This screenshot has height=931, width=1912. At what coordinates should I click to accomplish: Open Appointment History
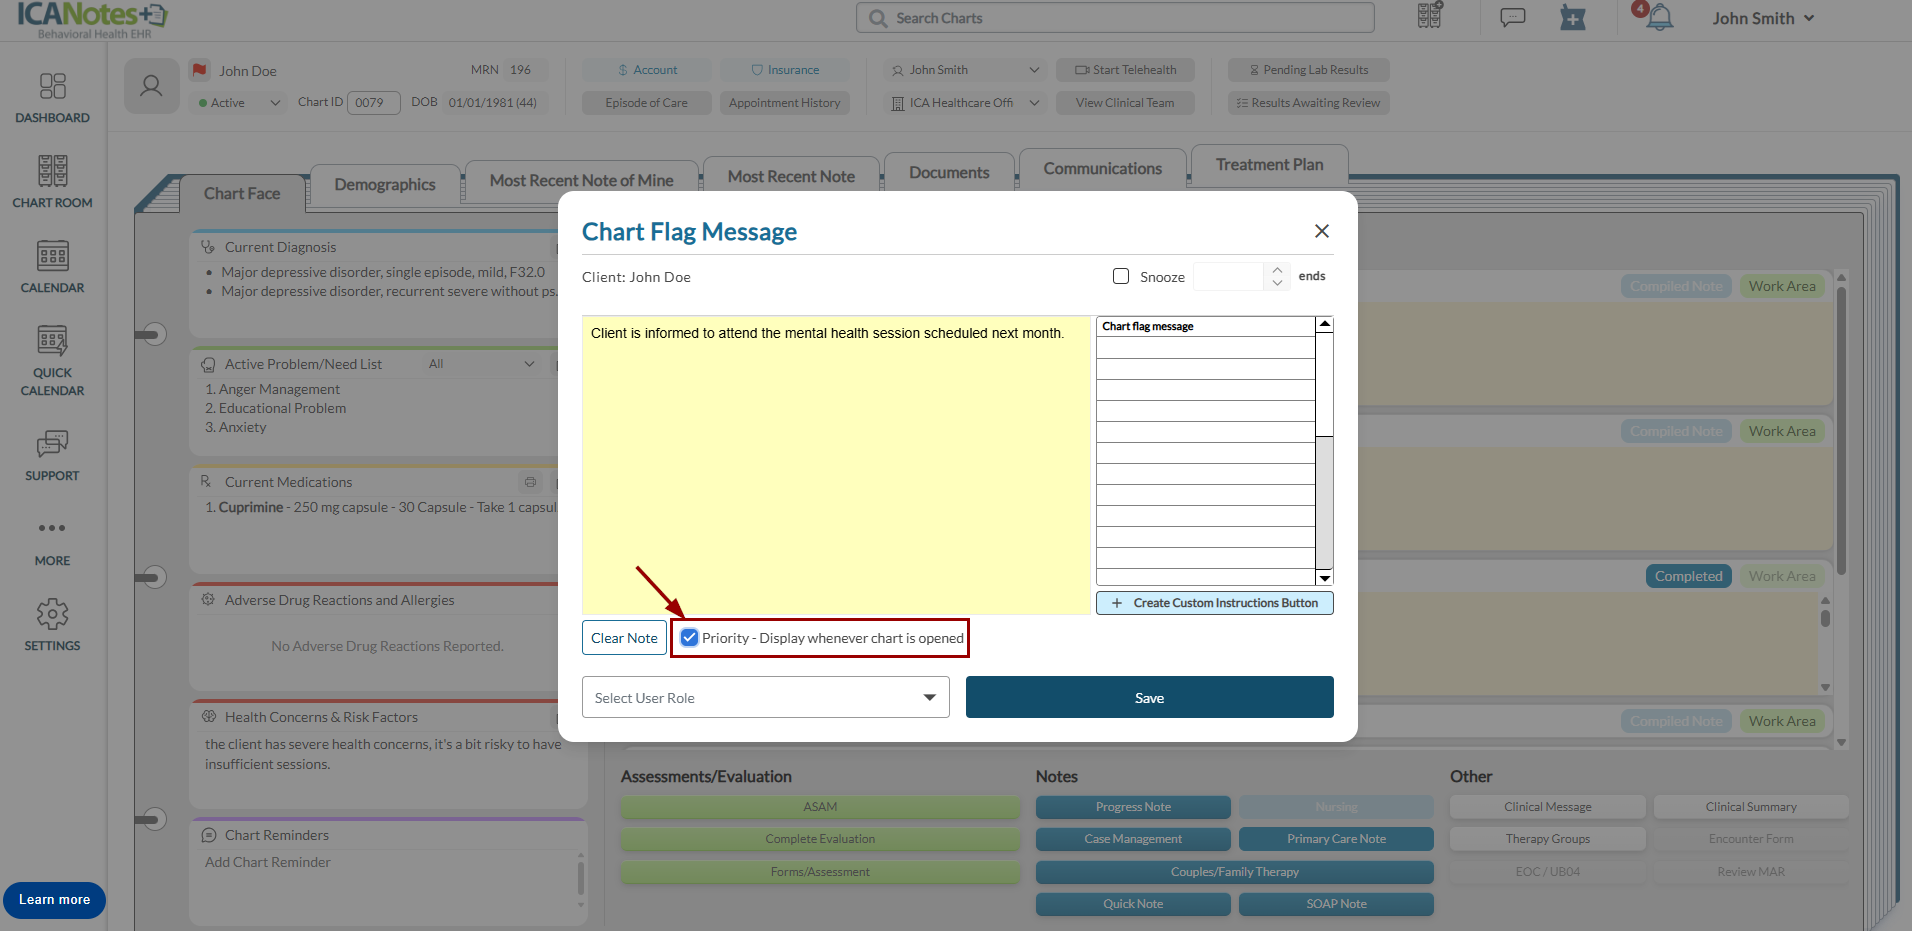coord(785,103)
